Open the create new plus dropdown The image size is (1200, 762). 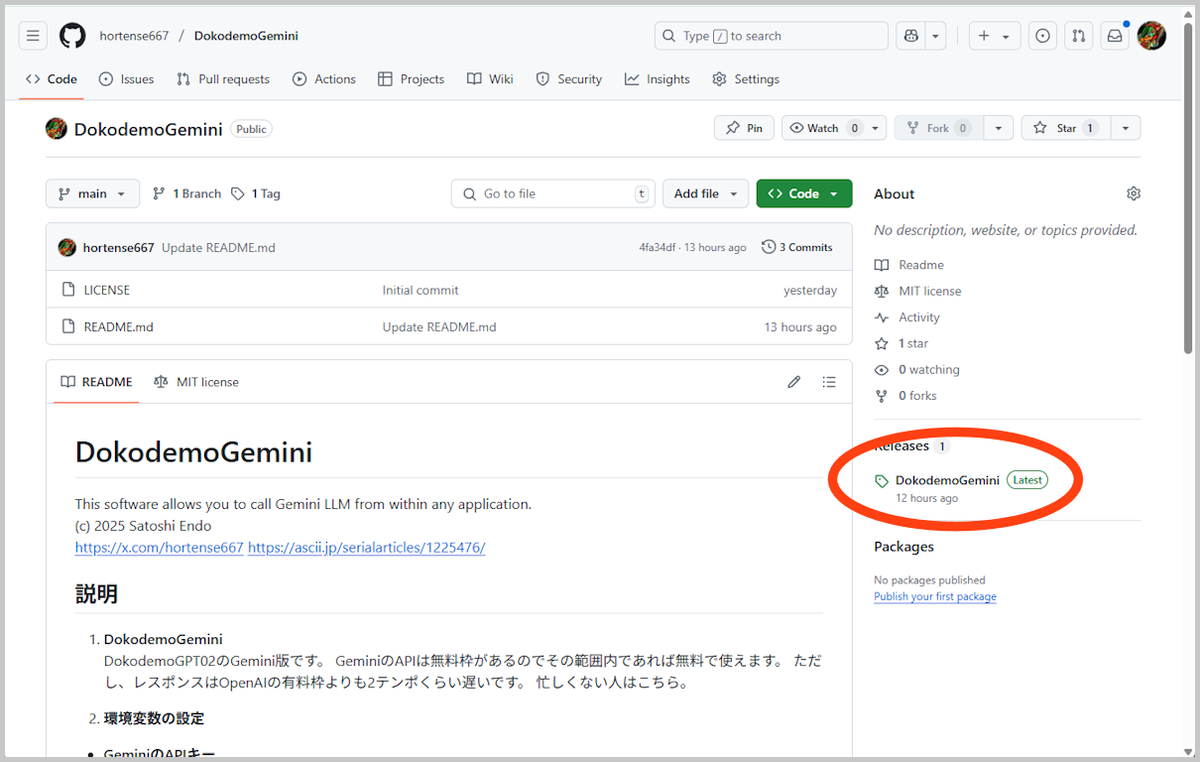pos(994,36)
